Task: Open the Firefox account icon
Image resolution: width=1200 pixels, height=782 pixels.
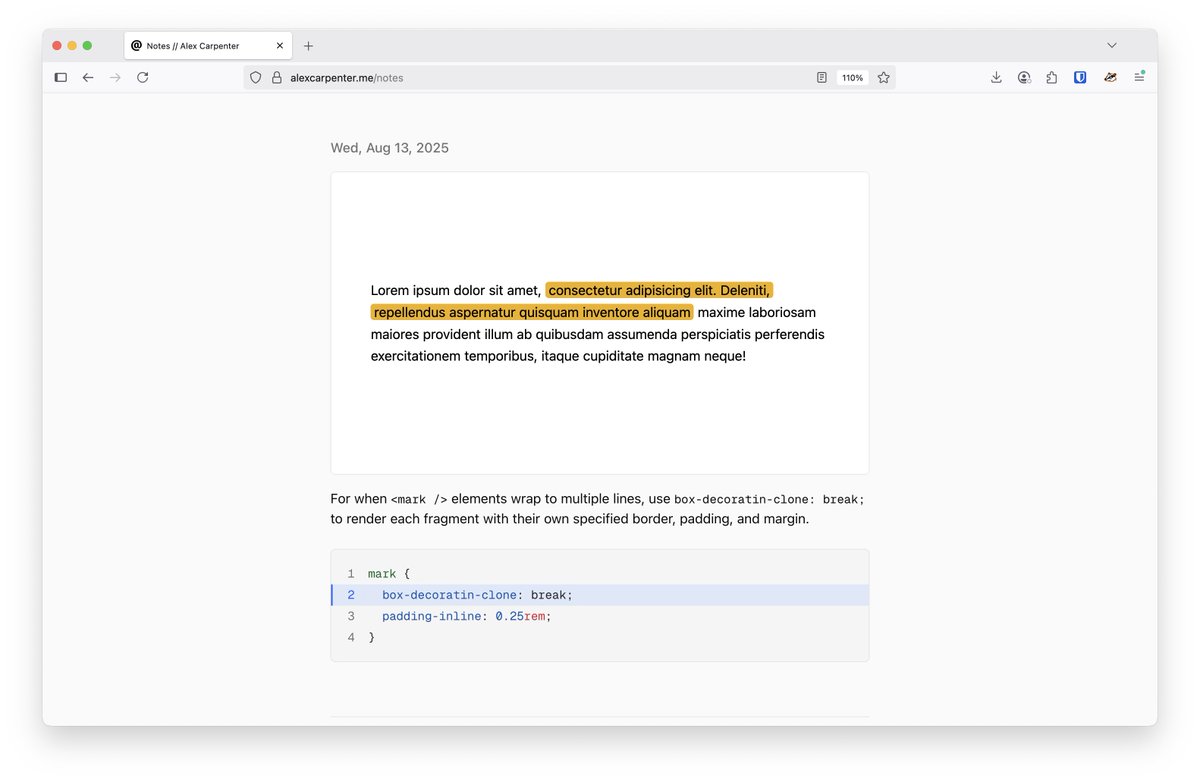Action: click(x=1024, y=77)
